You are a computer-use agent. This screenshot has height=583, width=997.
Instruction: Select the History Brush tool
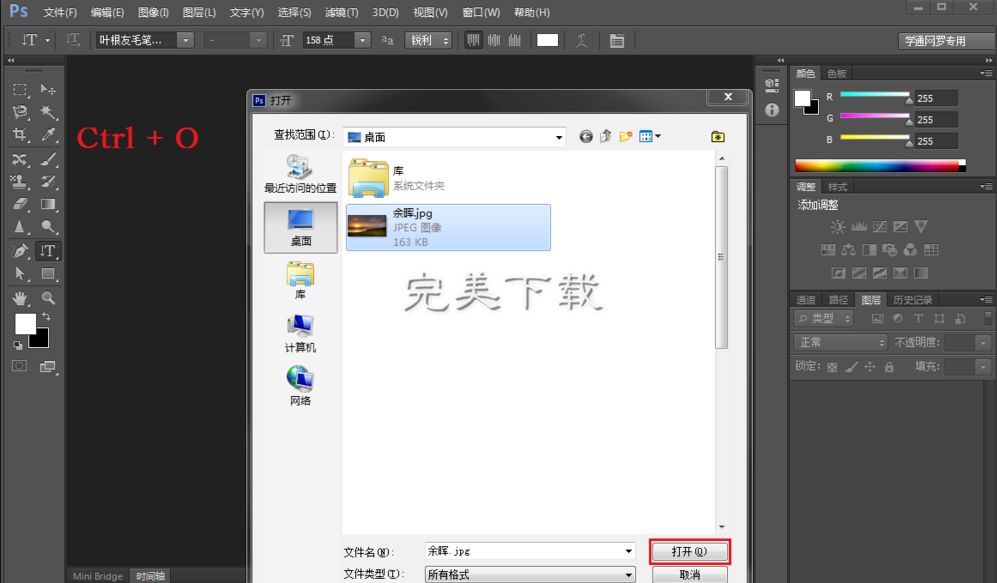pos(48,182)
